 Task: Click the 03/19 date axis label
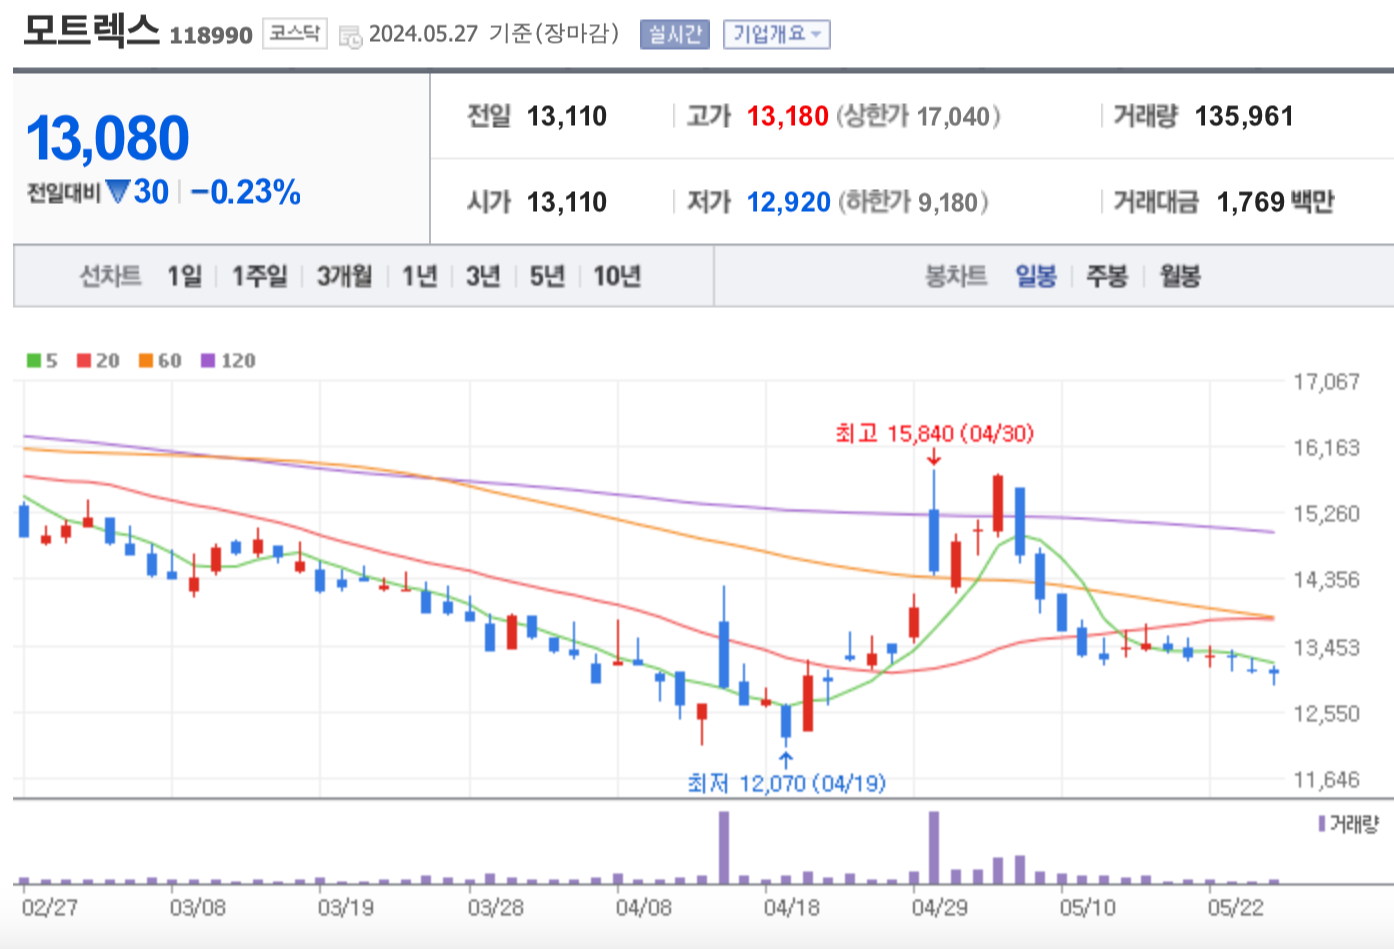(345, 908)
